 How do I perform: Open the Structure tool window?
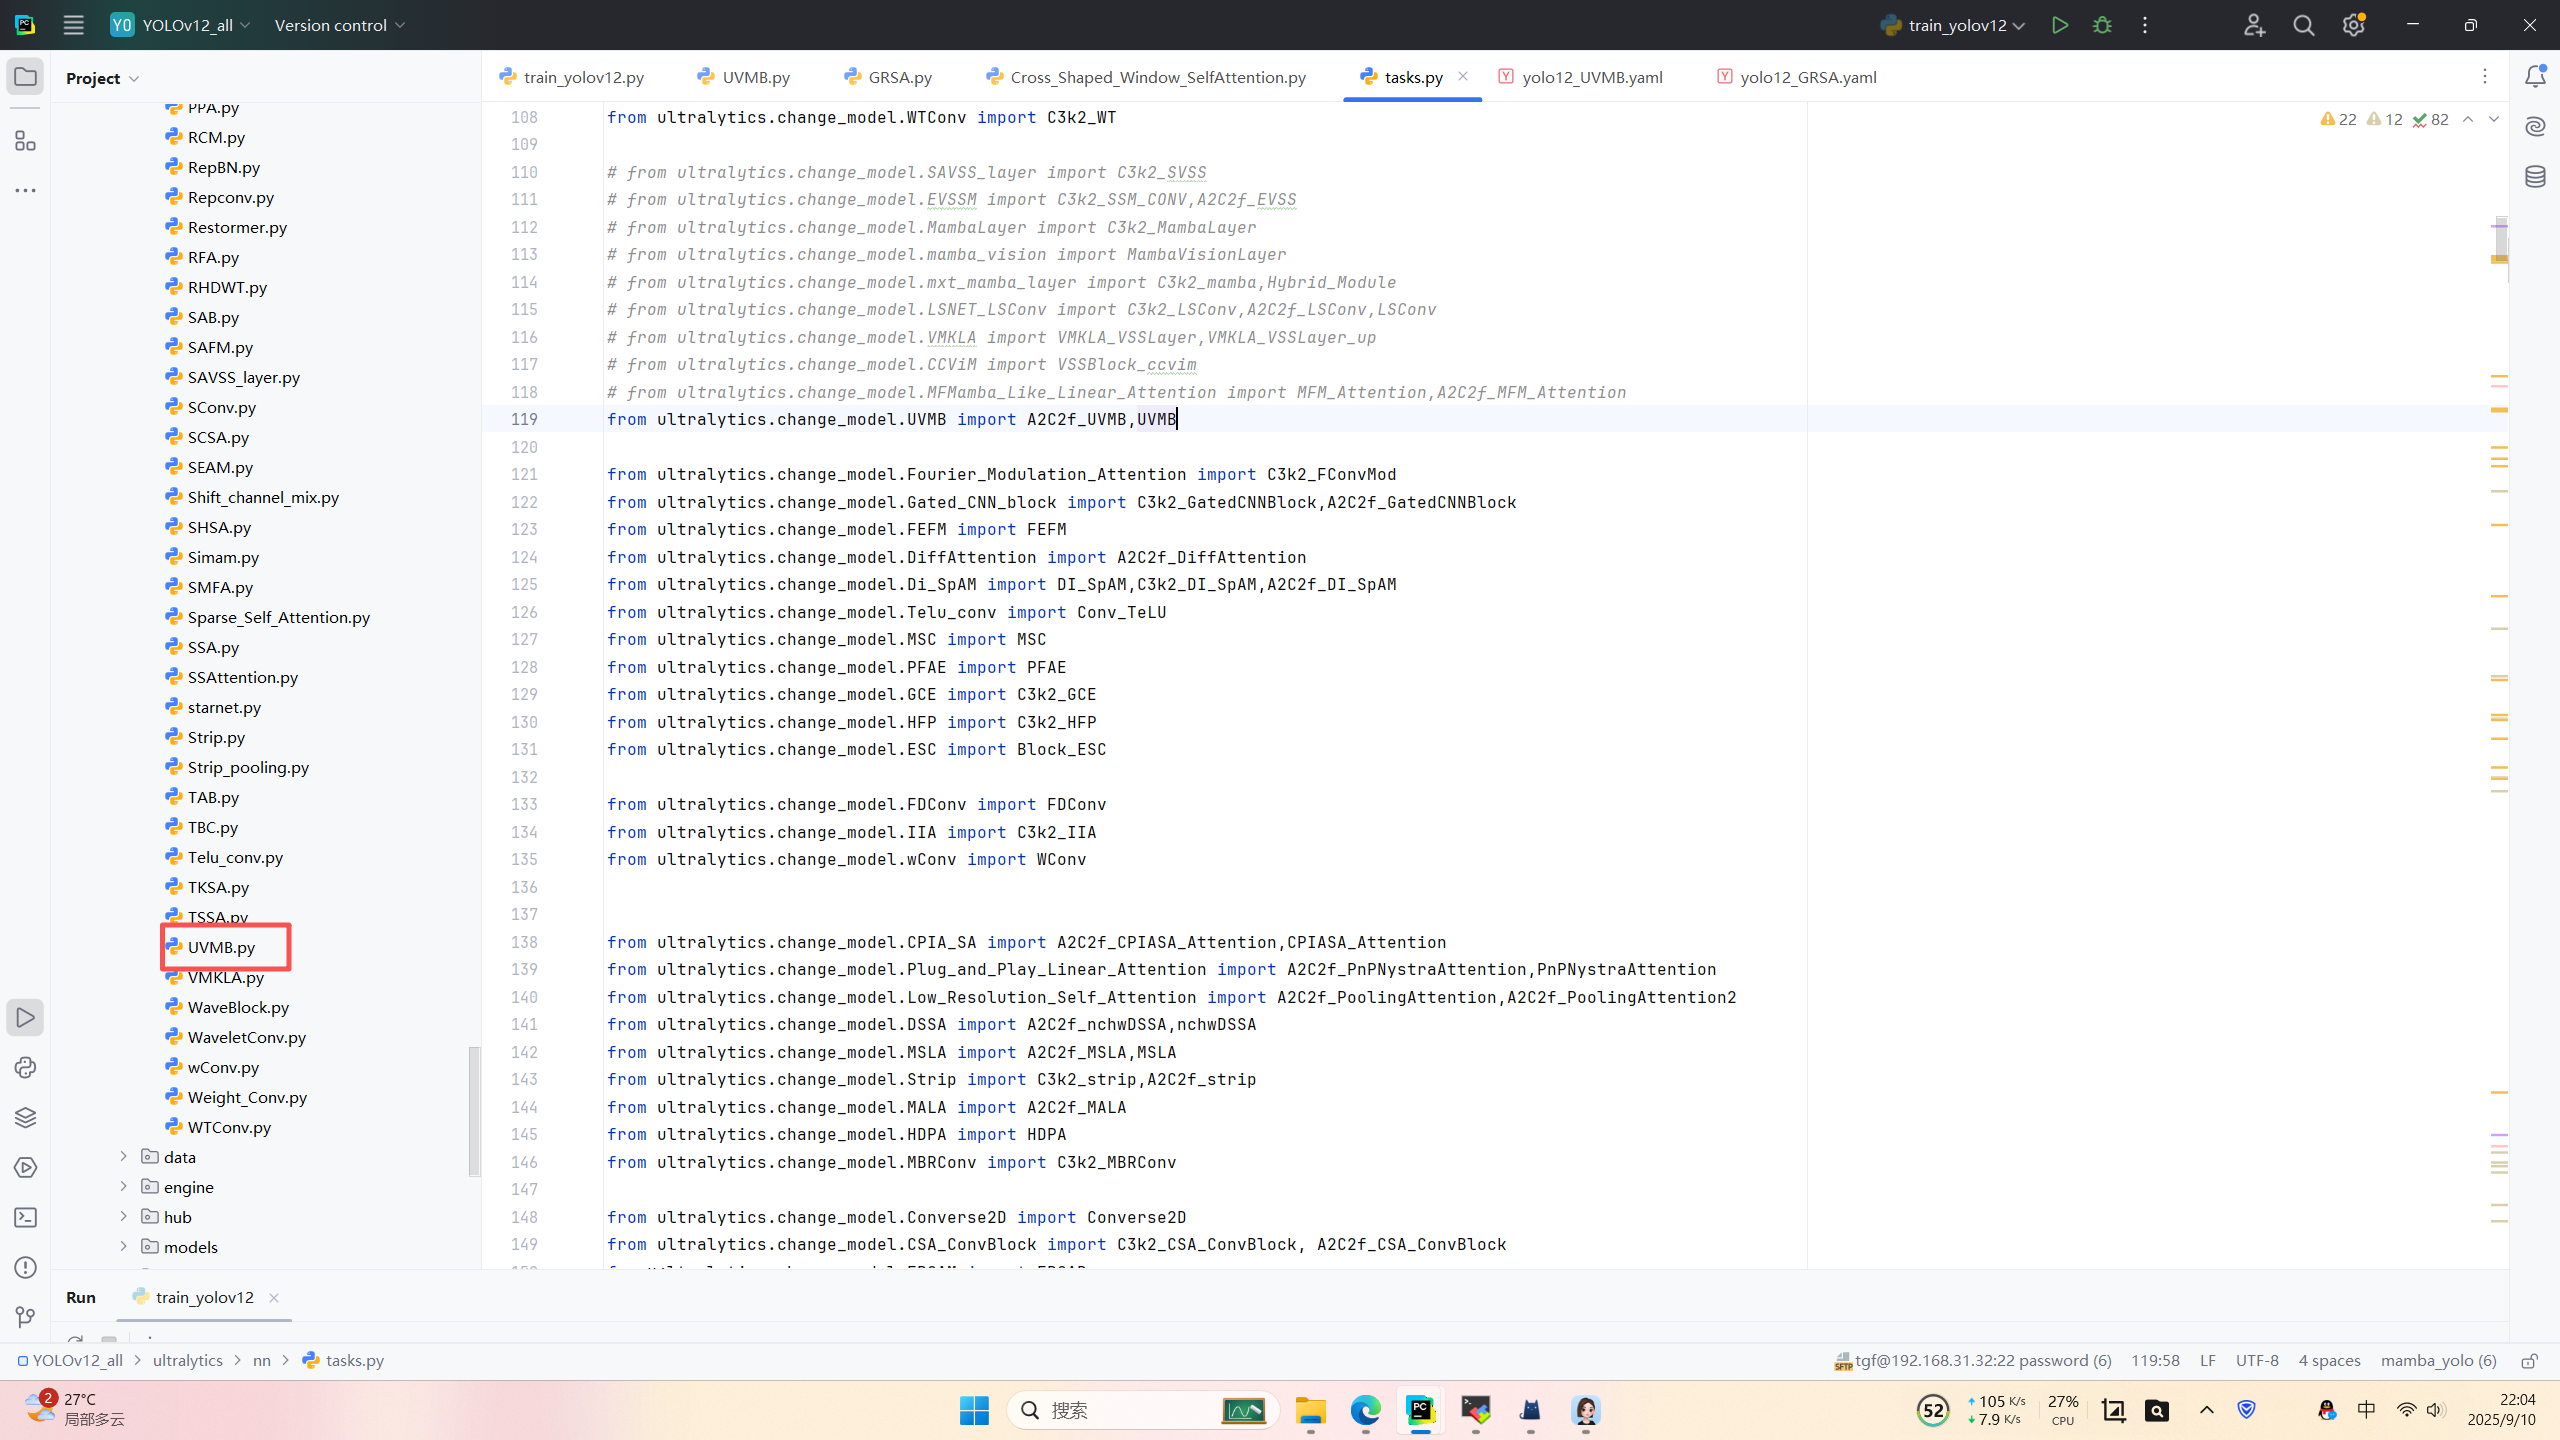(x=25, y=141)
